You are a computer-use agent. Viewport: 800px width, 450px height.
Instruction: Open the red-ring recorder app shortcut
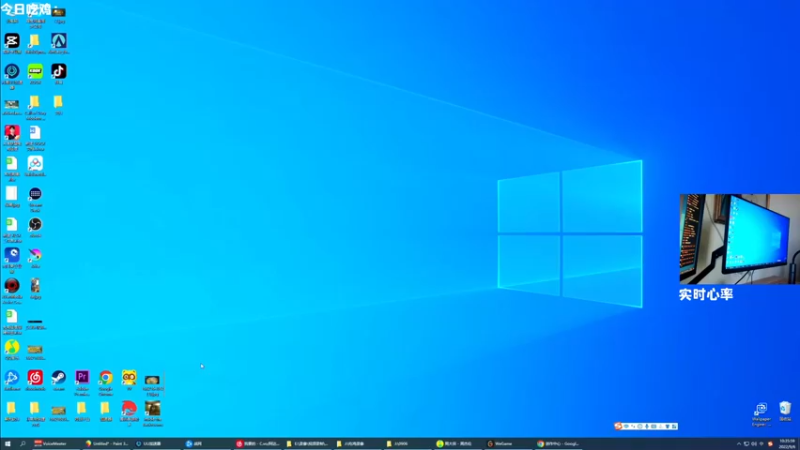coord(12,286)
